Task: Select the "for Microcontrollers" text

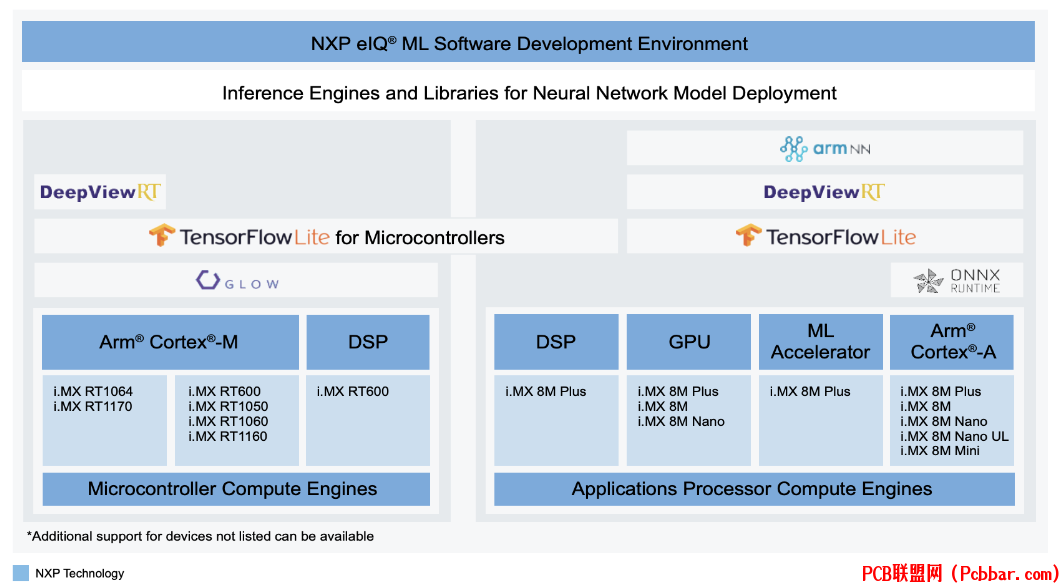Action: [420, 237]
